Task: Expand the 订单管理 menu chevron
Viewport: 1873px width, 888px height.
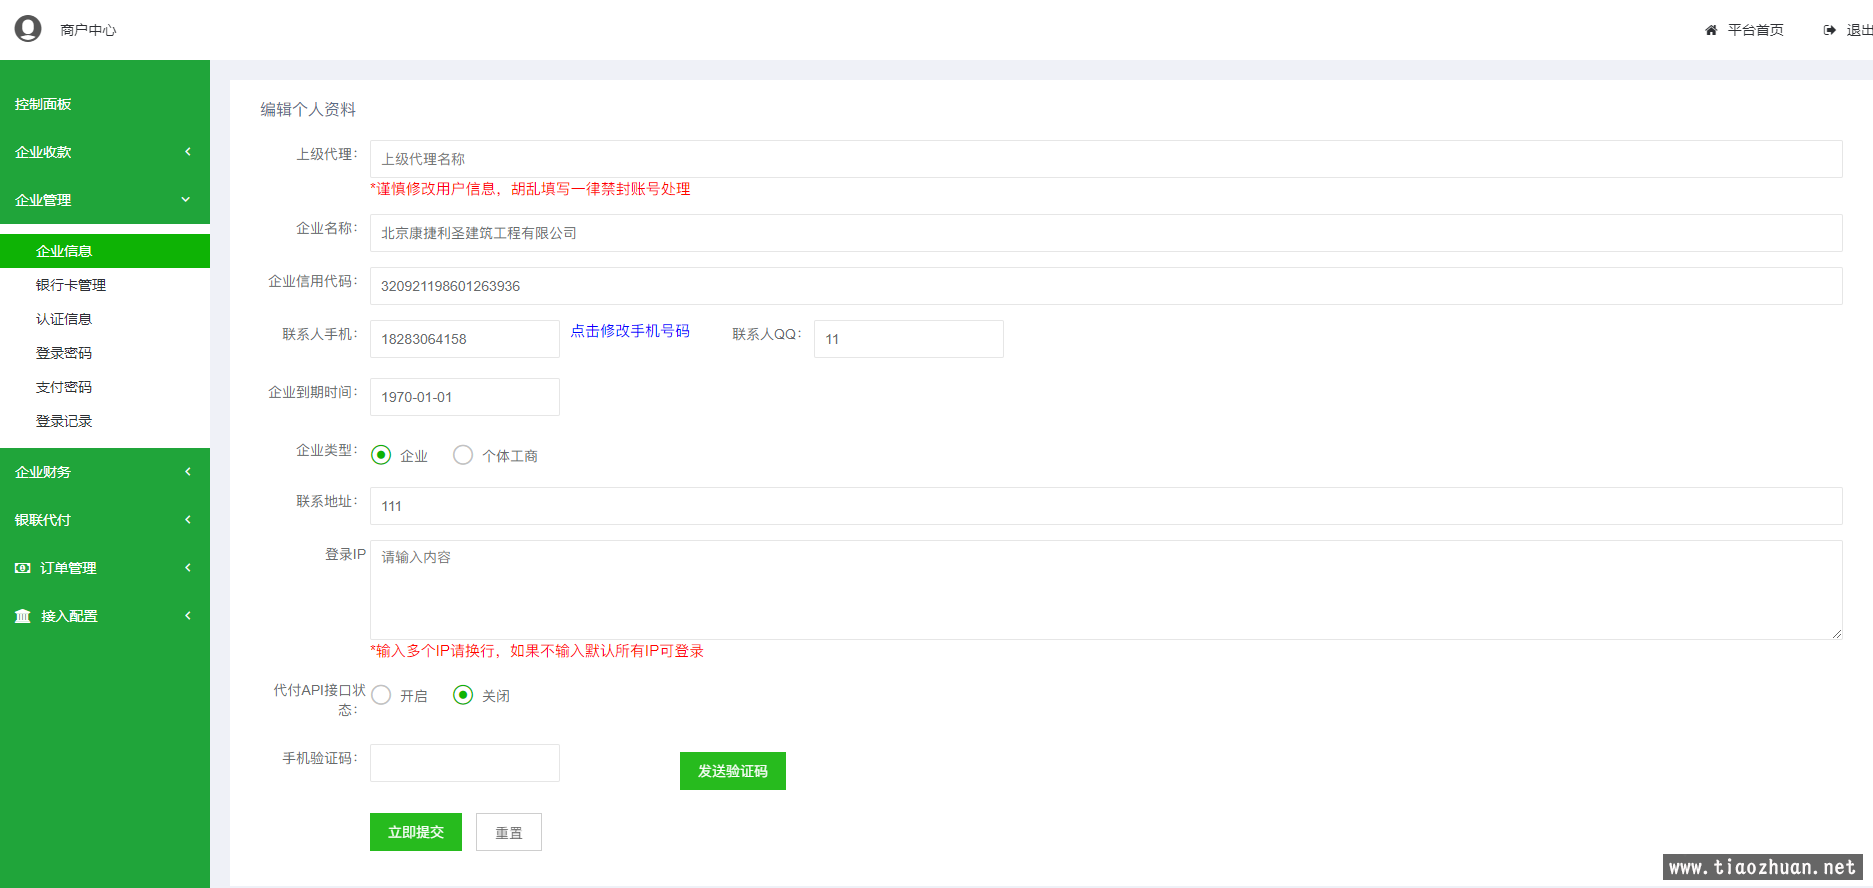Action: point(187,568)
